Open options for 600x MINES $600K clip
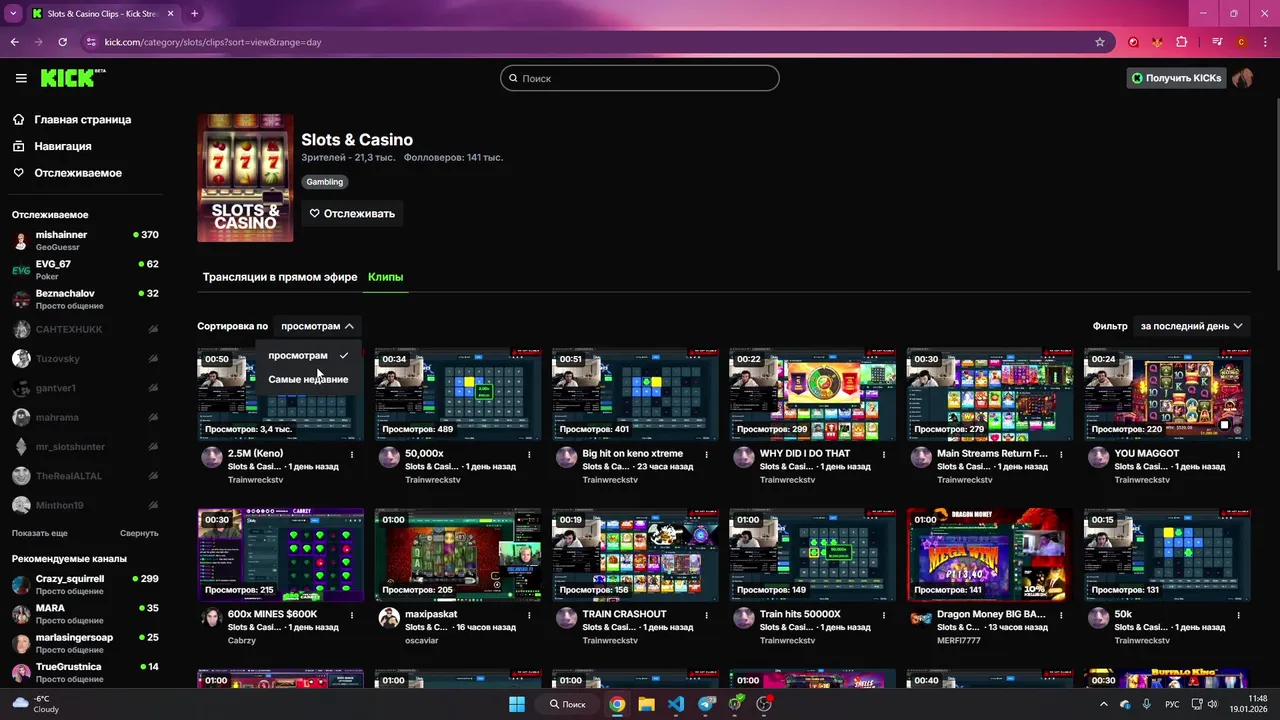Viewport: 1280px width, 720px height. point(352,615)
